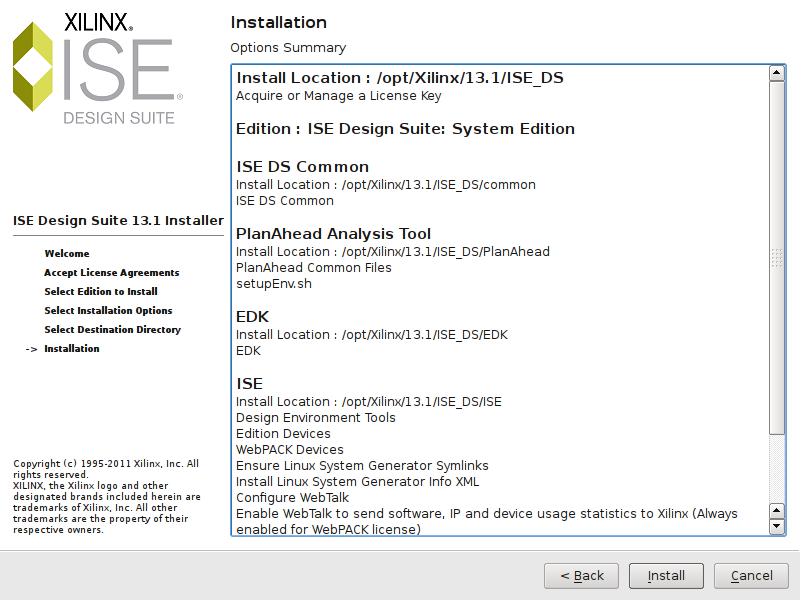Click 'WebPACK Devices' entry

(290, 449)
